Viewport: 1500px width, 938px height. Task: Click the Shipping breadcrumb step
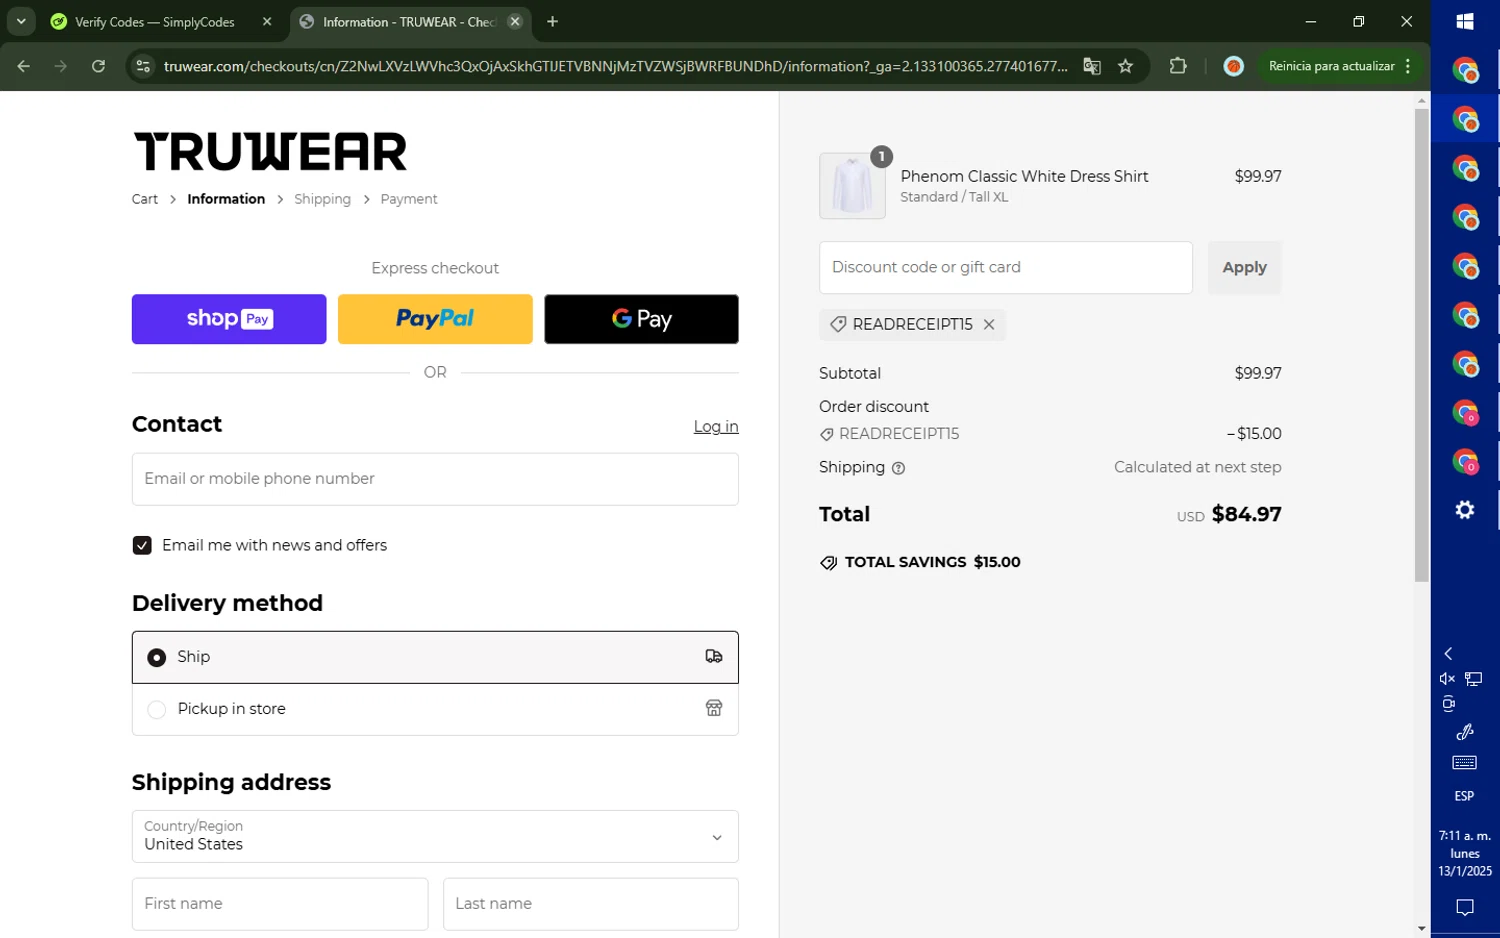point(322,199)
